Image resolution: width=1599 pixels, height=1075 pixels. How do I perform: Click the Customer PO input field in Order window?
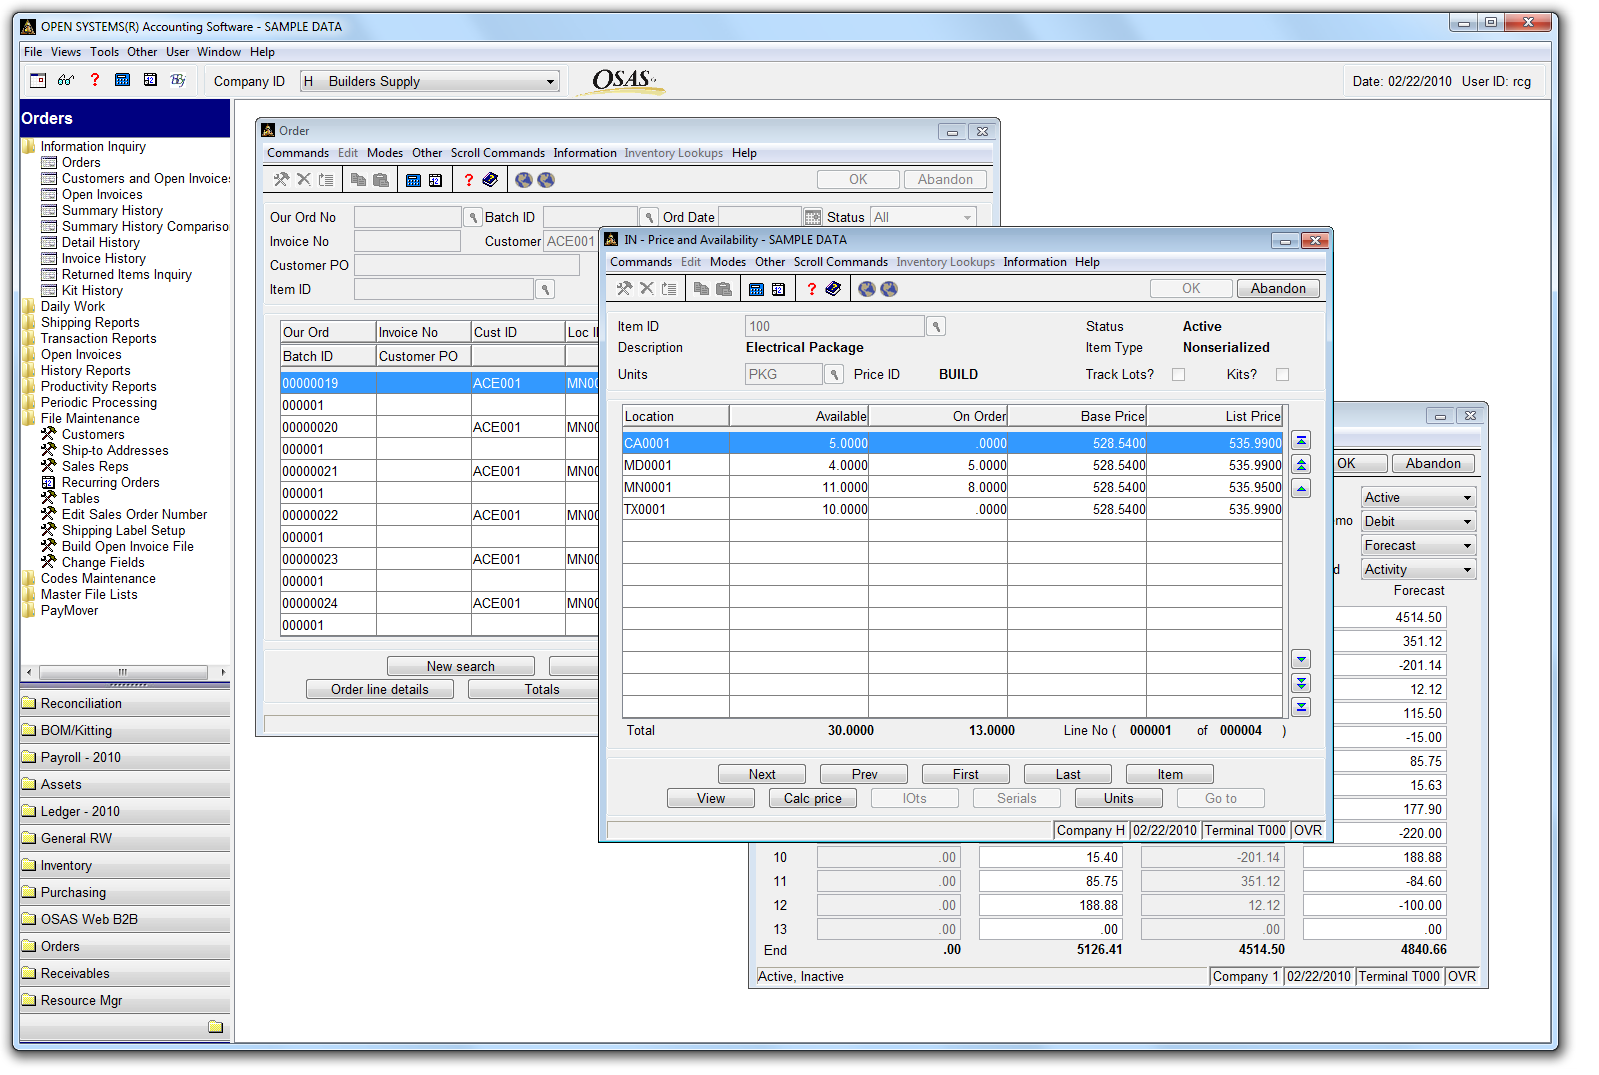tap(467, 265)
